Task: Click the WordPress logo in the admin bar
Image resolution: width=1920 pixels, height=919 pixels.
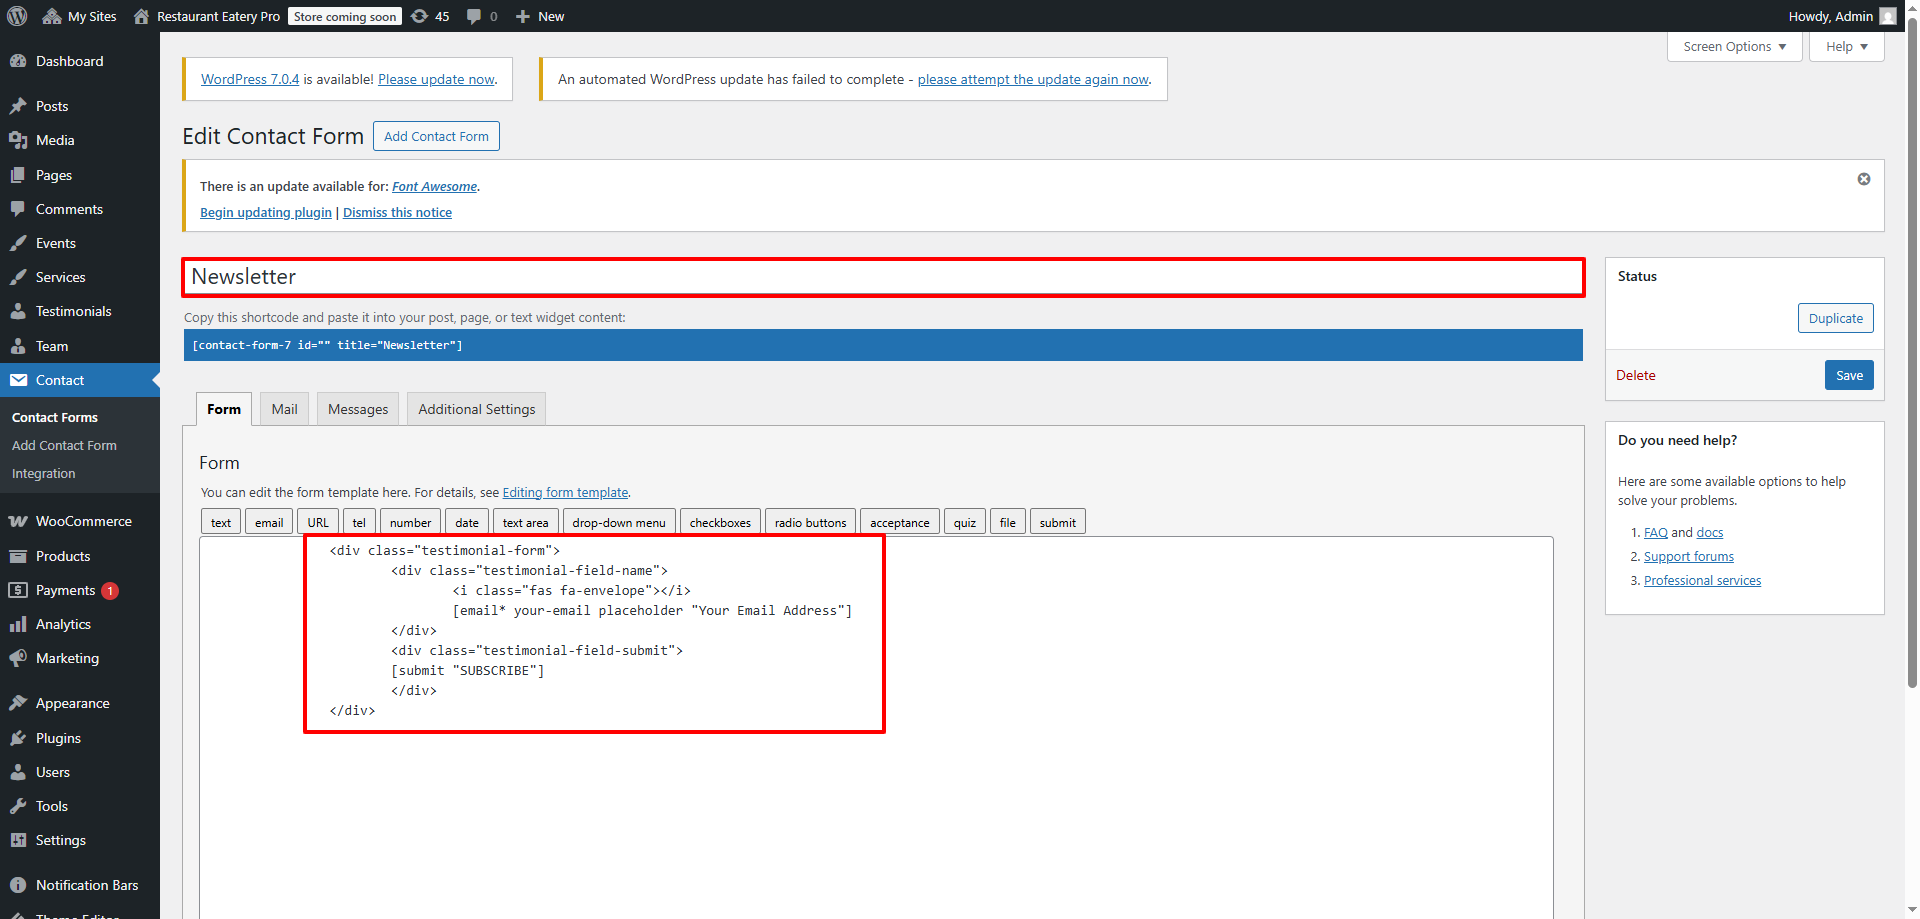Action: [x=17, y=16]
